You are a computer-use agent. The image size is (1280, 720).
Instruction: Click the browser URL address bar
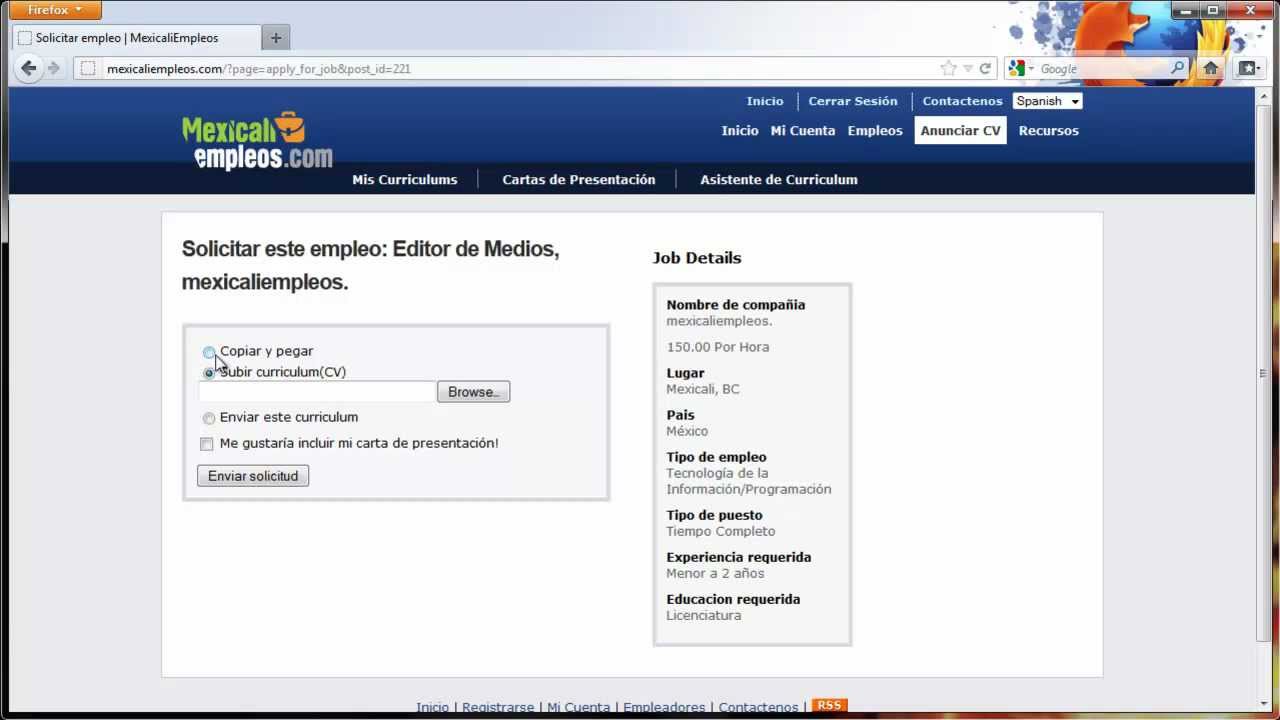[520, 69]
